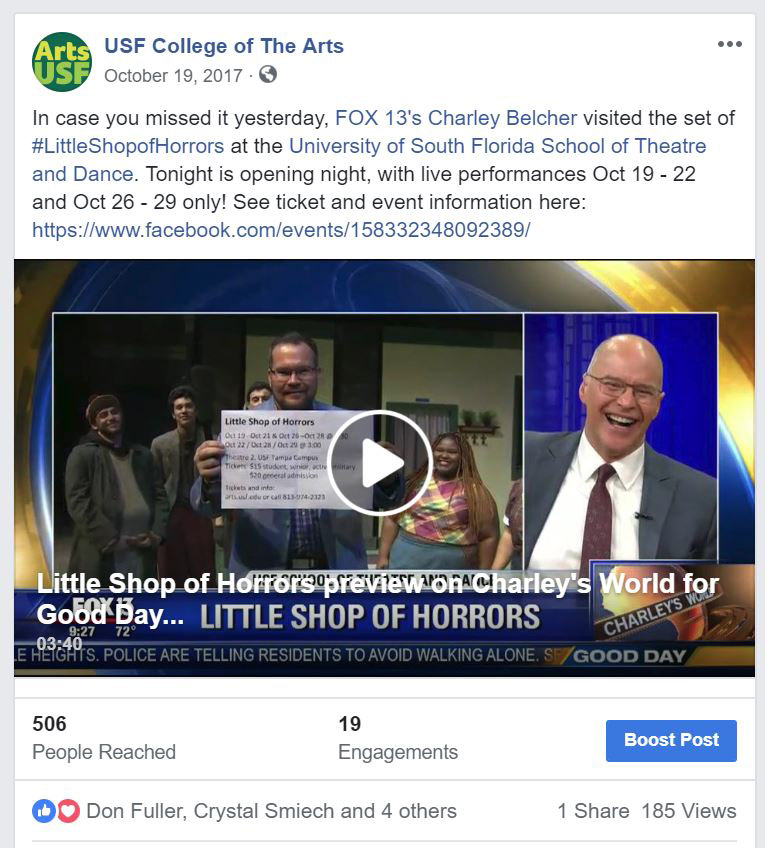Click the 03:40 video duration label
Image resolution: width=765 pixels, height=848 pixels.
[59, 644]
